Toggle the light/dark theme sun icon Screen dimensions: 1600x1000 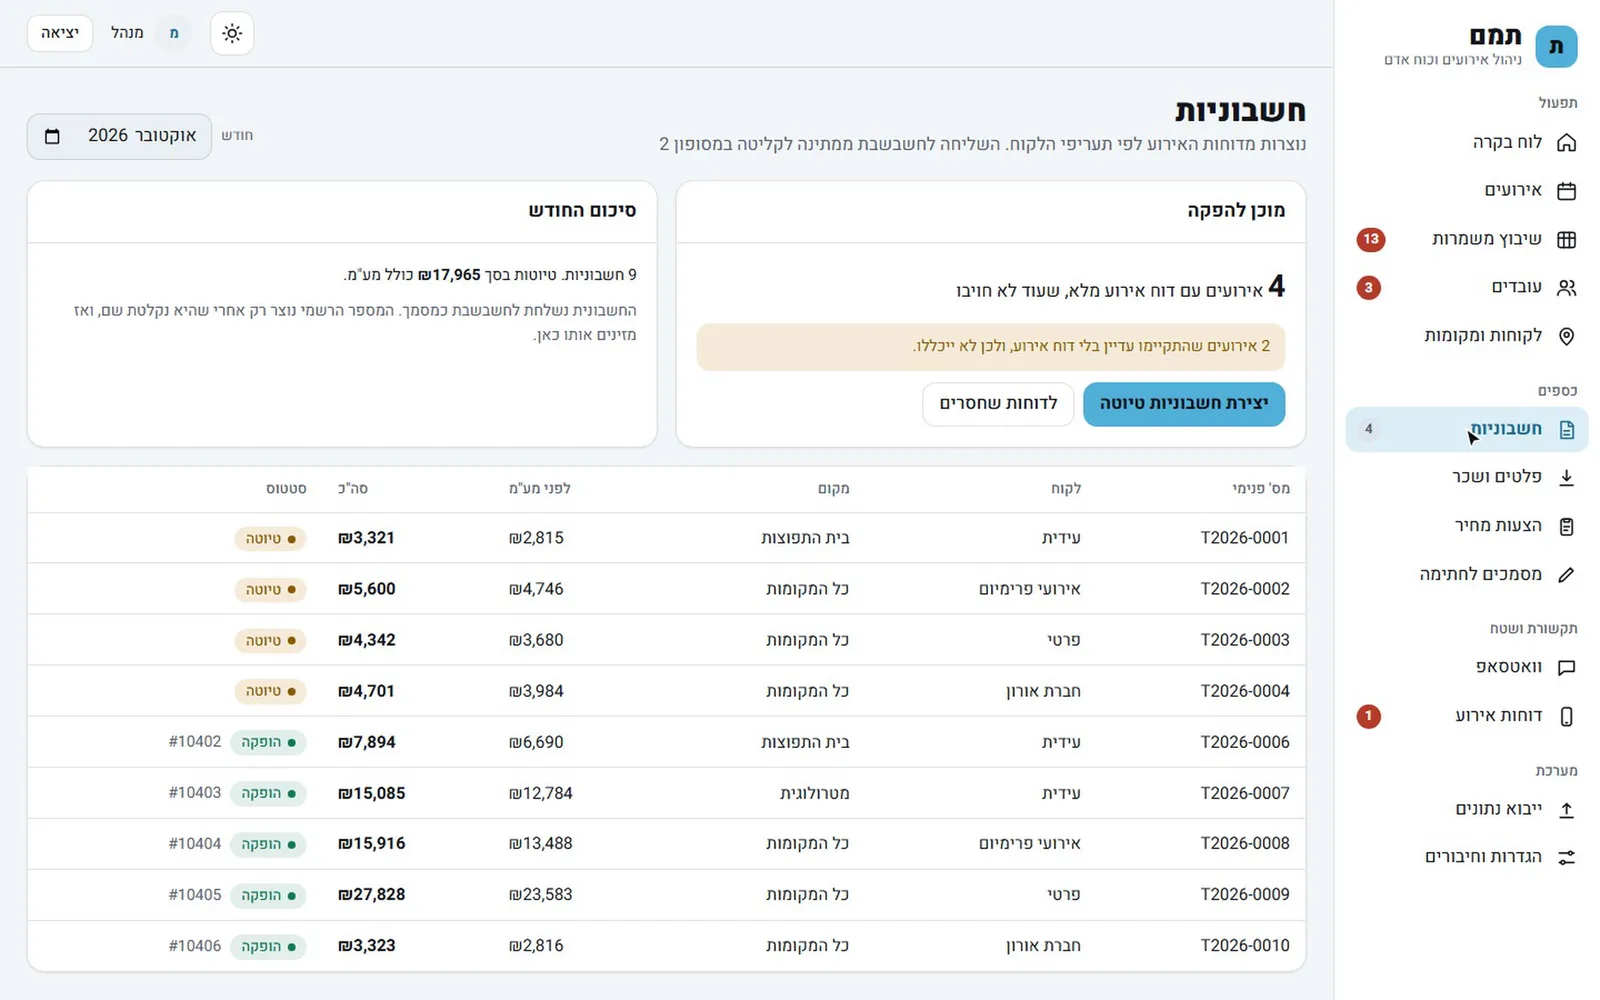point(232,33)
